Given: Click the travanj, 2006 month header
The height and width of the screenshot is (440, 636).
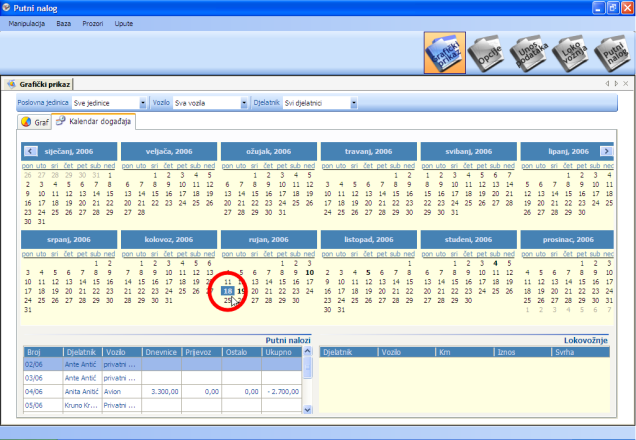Looking at the screenshot, I should coord(369,151).
